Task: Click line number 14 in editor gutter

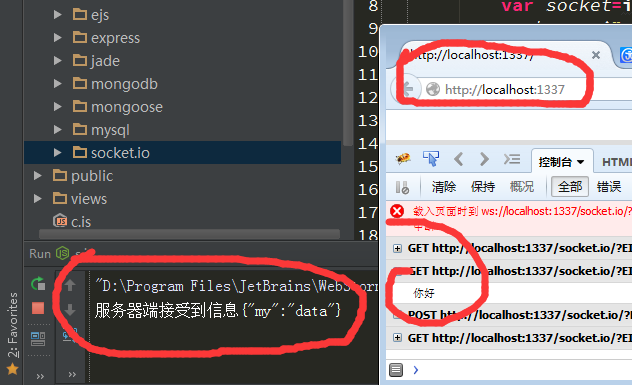Action: 368,144
